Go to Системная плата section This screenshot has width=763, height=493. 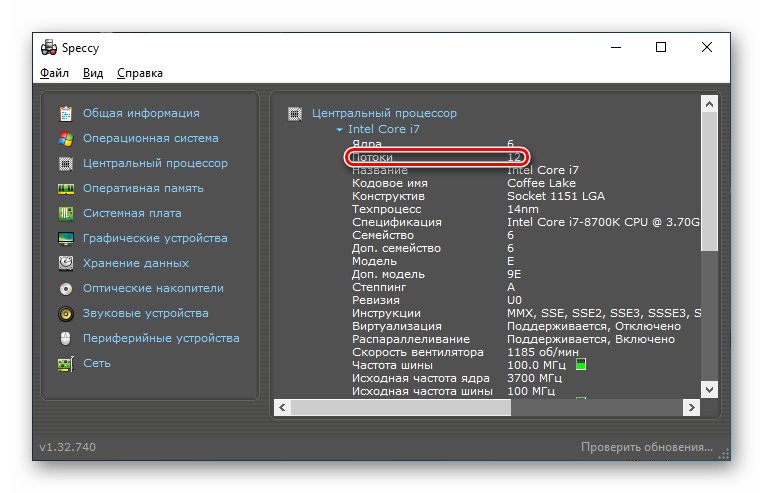pyautogui.click(x=132, y=213)
